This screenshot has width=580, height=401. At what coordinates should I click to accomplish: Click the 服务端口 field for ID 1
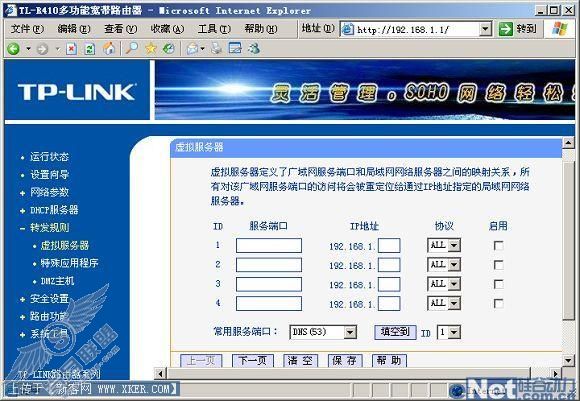[x=269, y=246]
